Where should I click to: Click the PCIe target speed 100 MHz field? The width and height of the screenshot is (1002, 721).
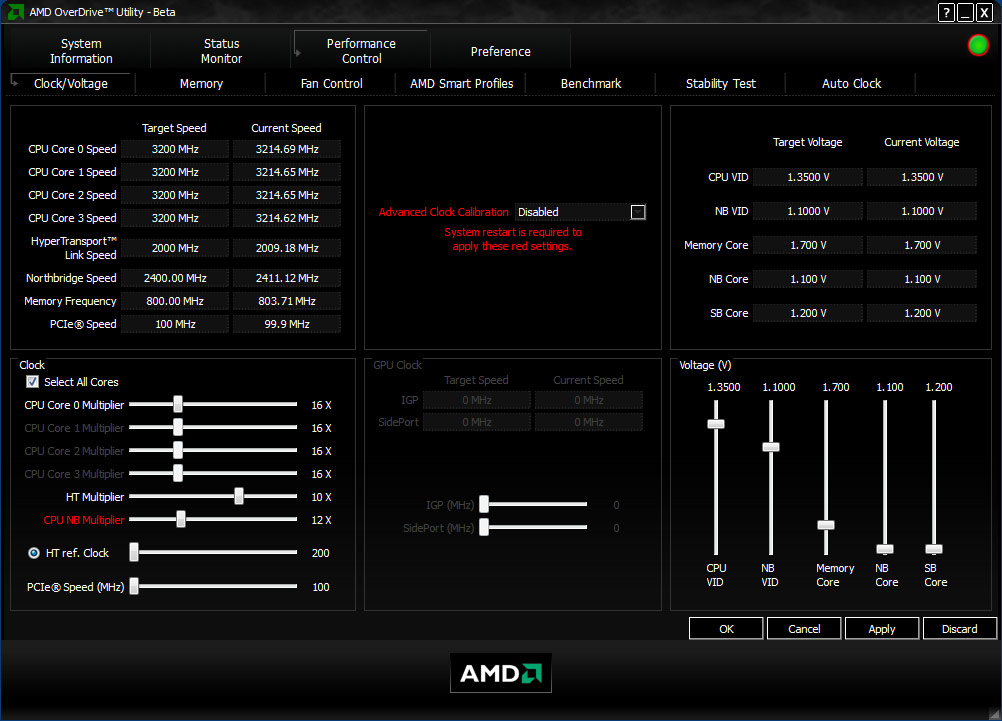[x=174, y=324]
